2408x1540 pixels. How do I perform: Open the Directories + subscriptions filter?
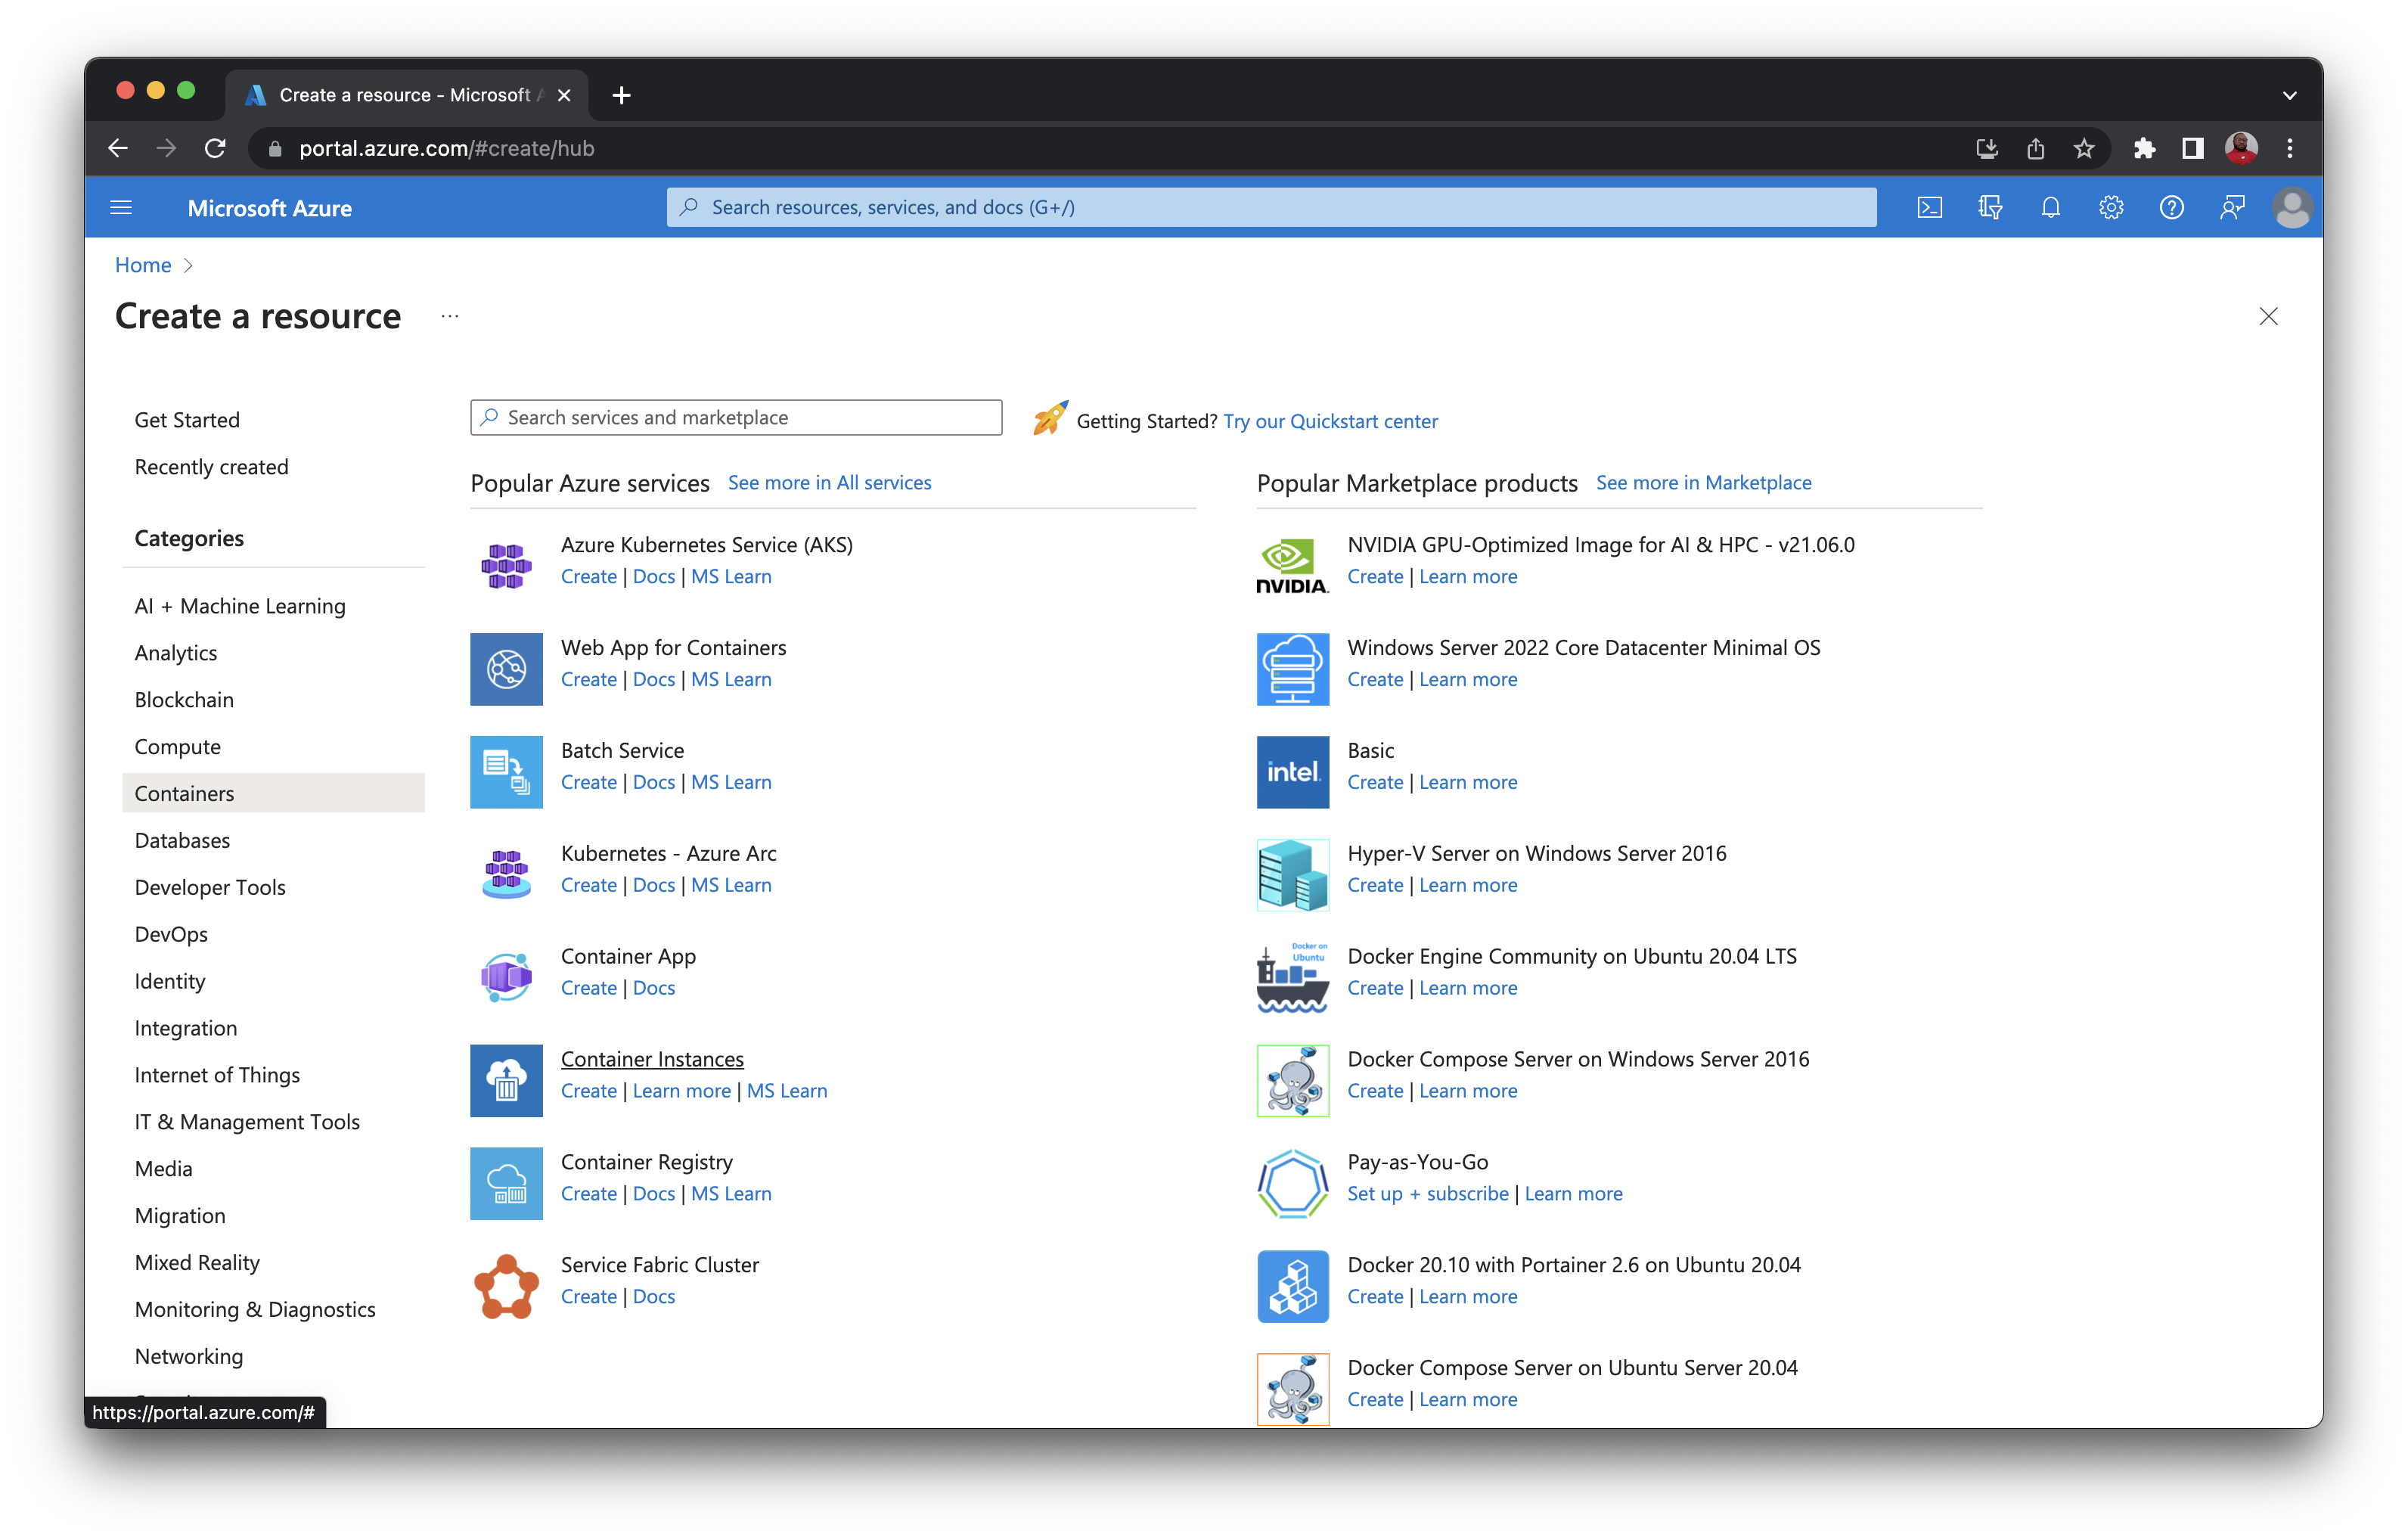point(1990,207)
